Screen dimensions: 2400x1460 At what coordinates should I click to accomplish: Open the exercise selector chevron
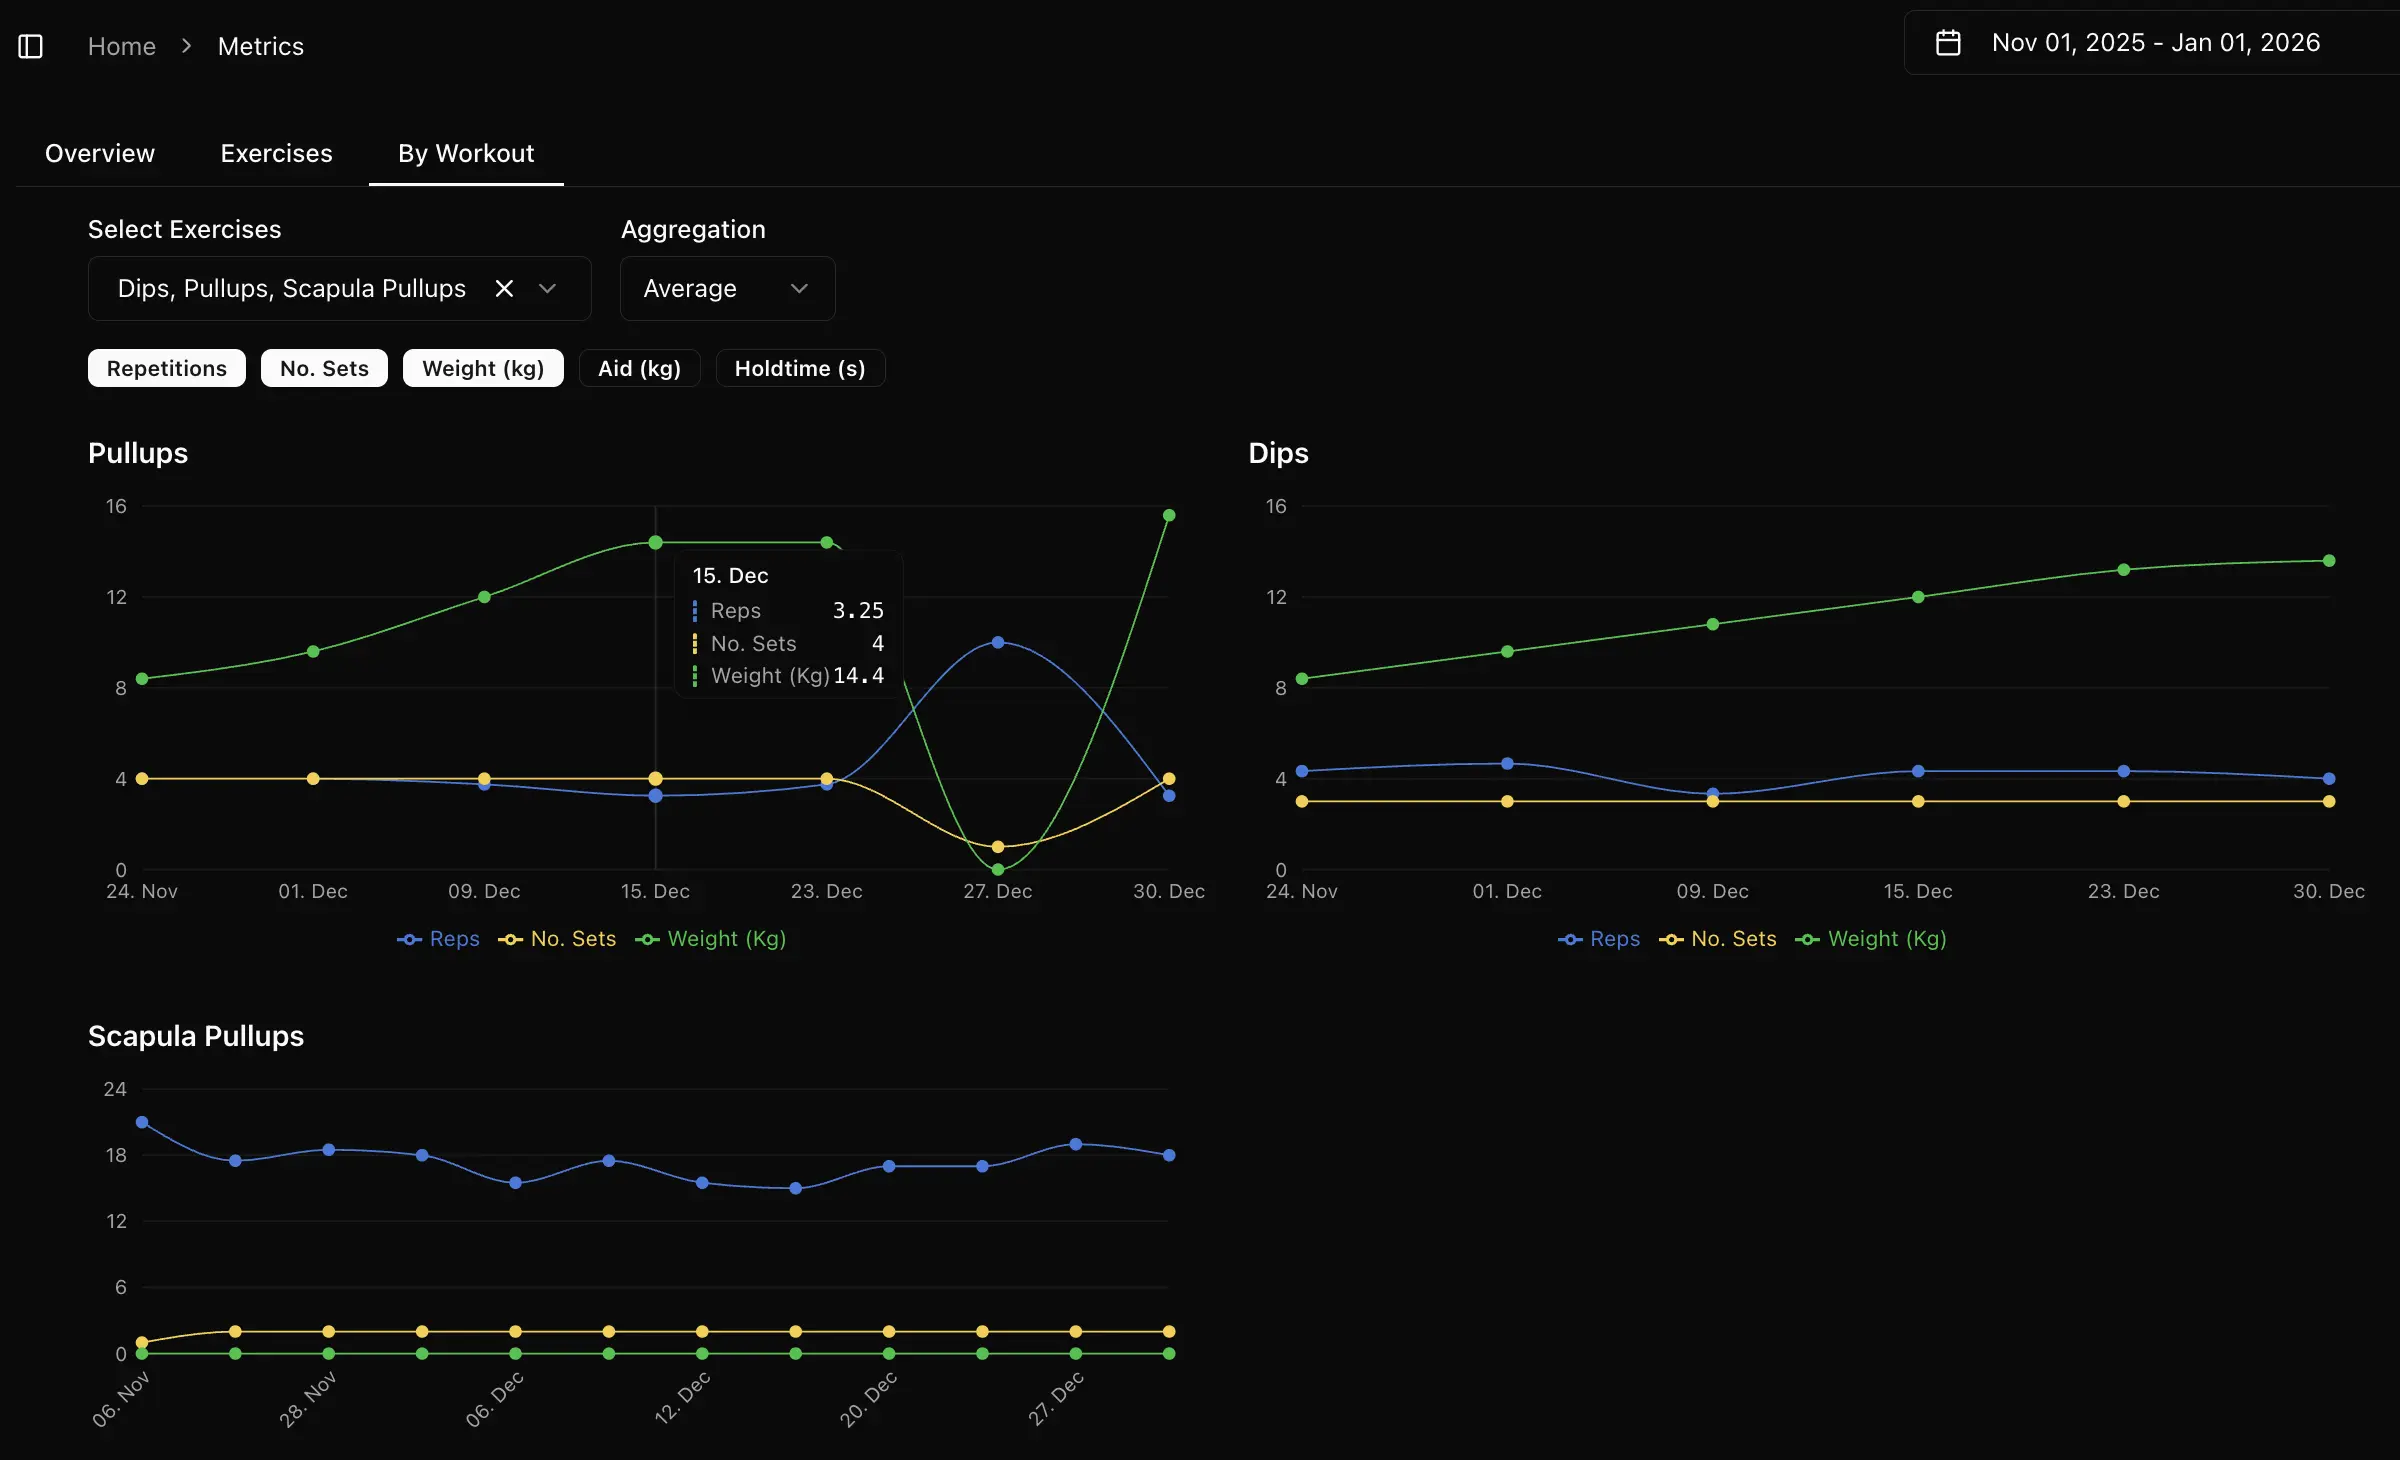click(x=547, y=288)
